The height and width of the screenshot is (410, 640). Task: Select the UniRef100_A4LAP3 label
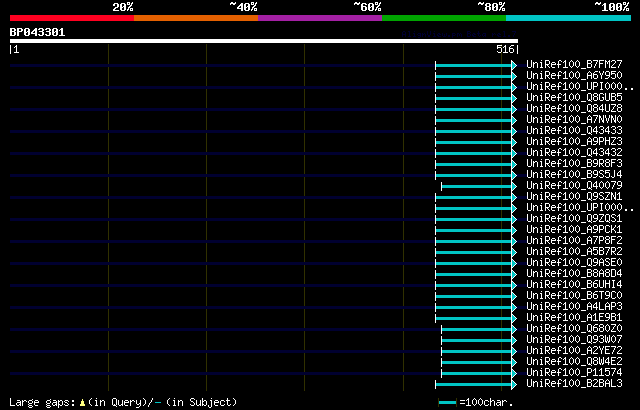click(x=574, y=307)
